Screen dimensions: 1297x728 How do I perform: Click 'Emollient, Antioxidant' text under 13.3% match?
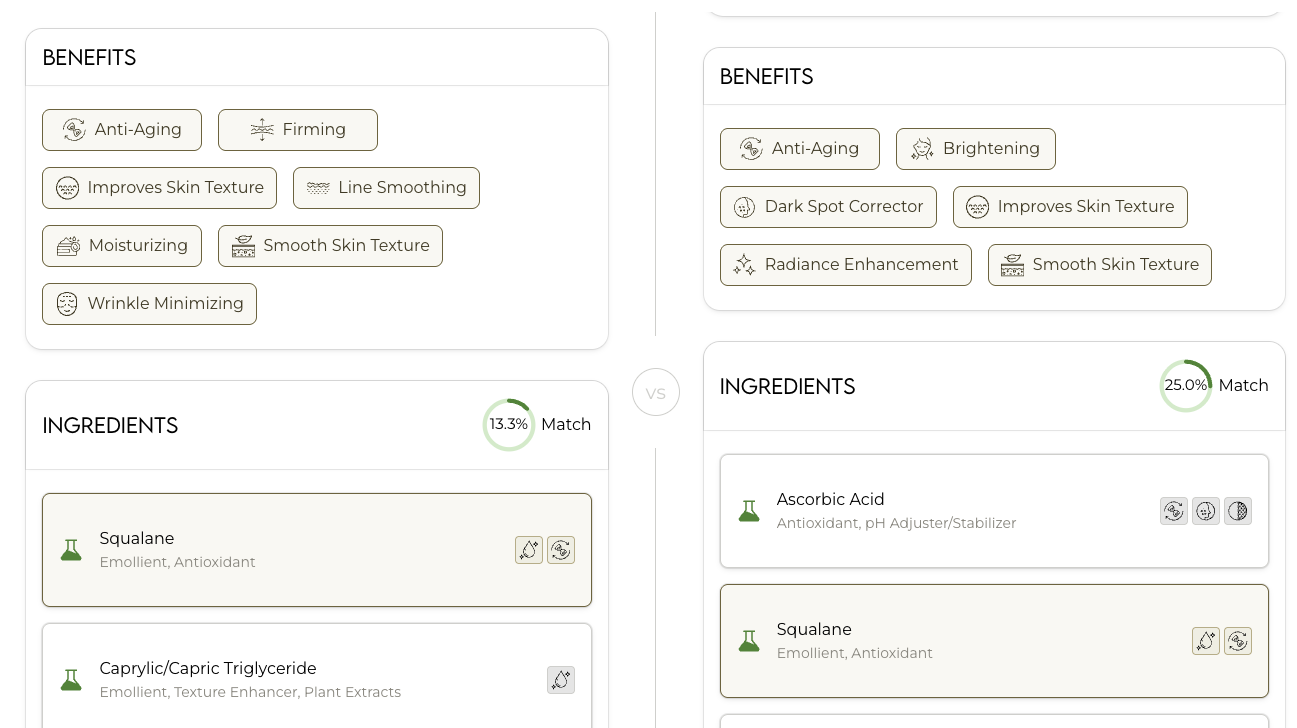177,562
